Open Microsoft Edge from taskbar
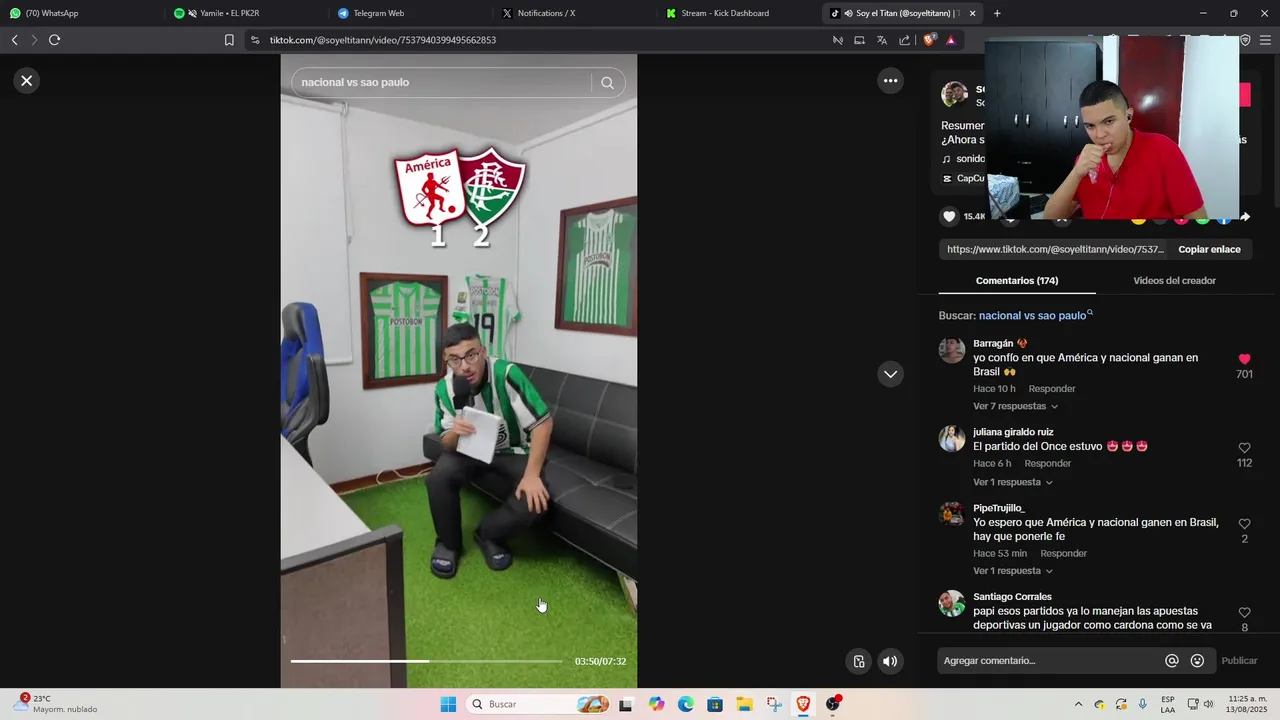This screenshot has width=1280, height=720. [685, 704]
